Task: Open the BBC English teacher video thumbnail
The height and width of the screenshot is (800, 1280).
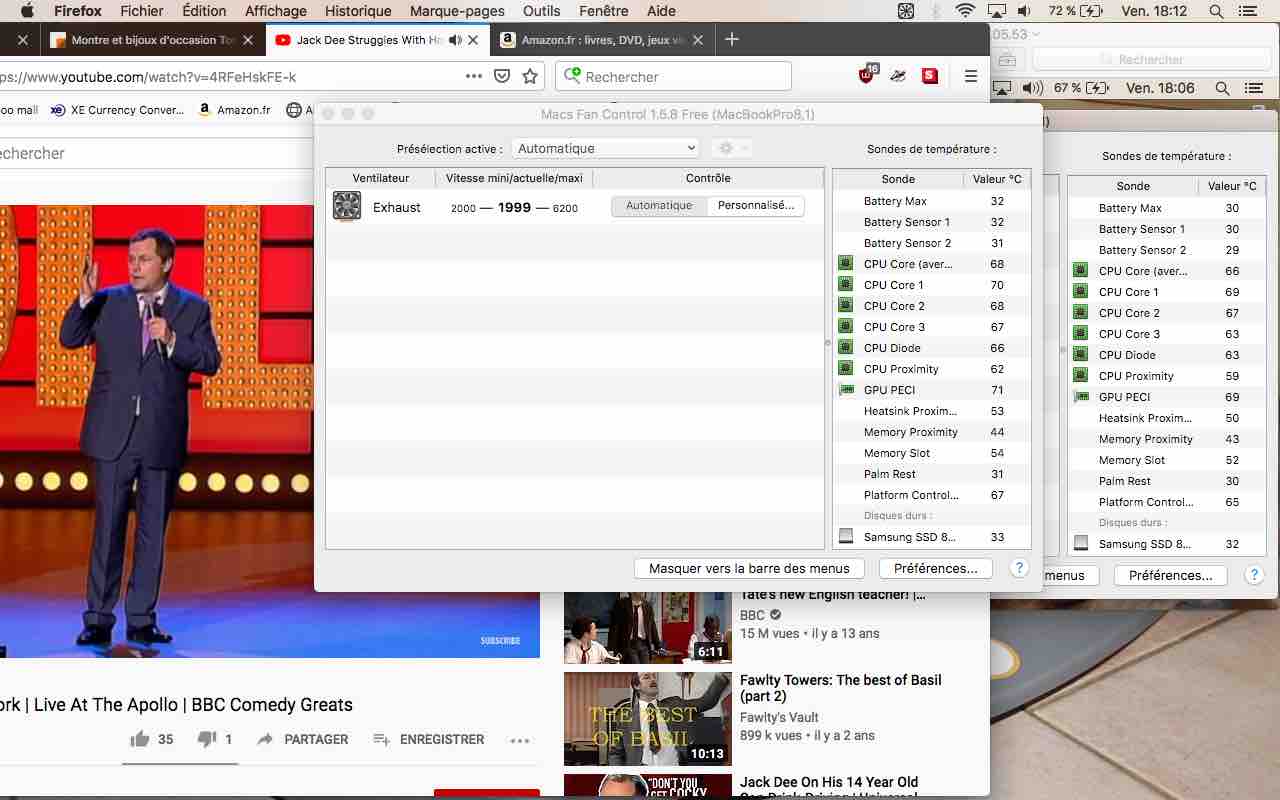Action: 648,627
